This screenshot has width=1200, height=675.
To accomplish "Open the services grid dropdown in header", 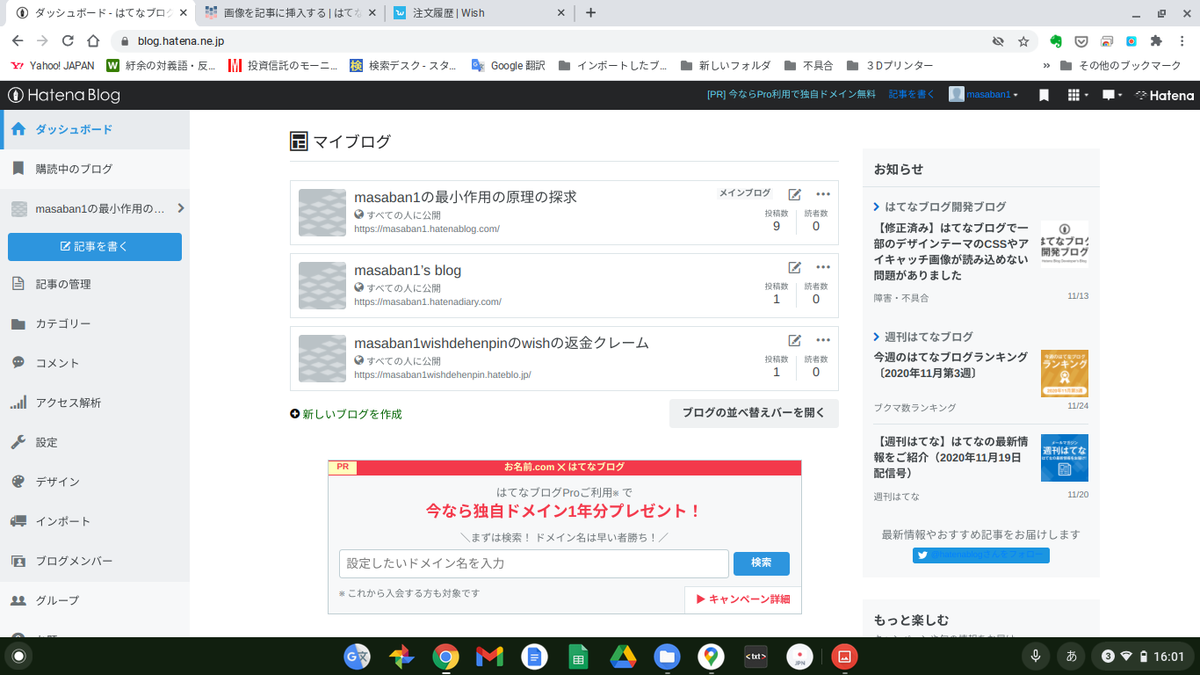I will click(1078, 95).
